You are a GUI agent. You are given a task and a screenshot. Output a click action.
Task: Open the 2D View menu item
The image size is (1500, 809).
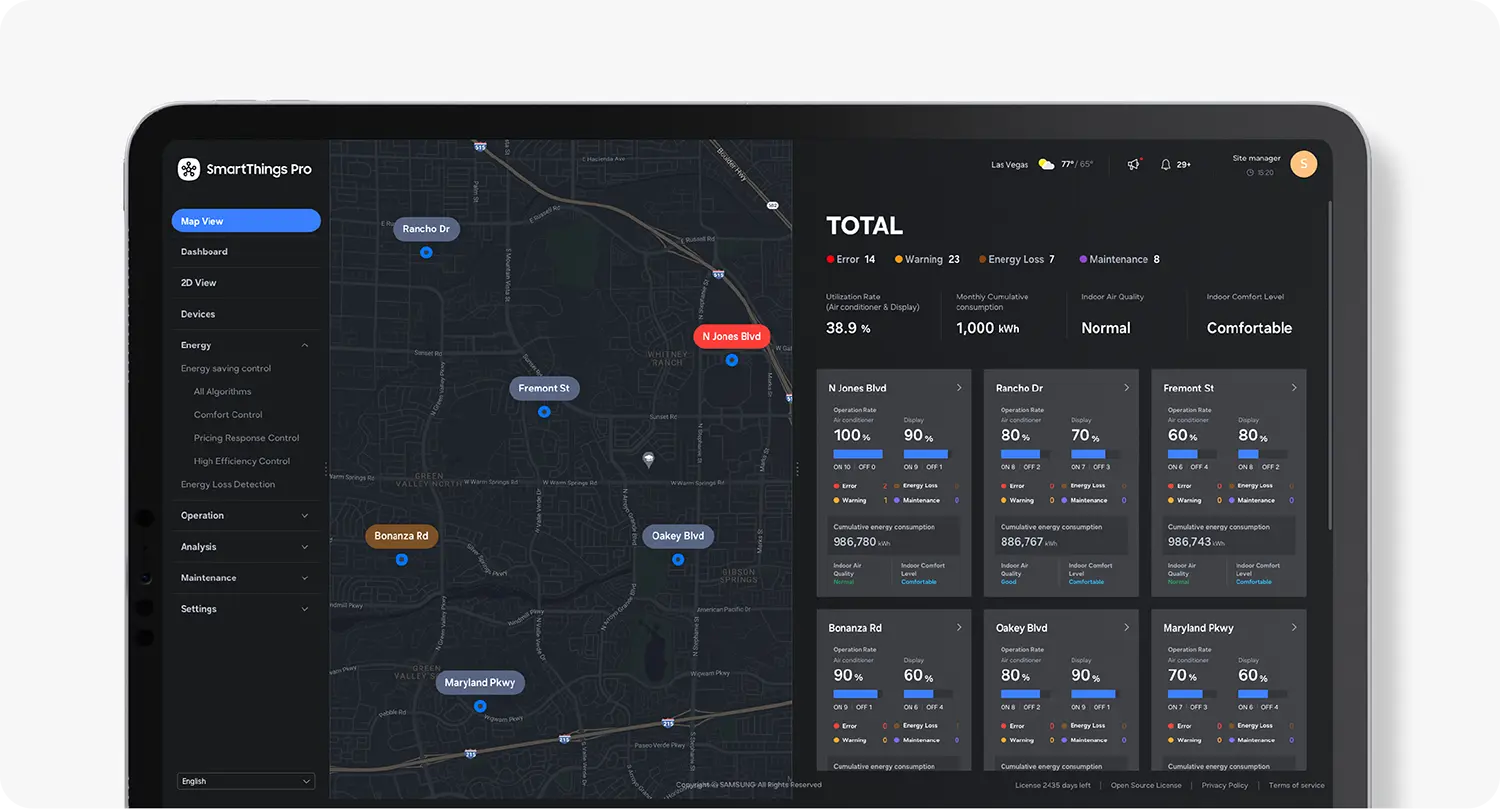click(x=199, y=283)
